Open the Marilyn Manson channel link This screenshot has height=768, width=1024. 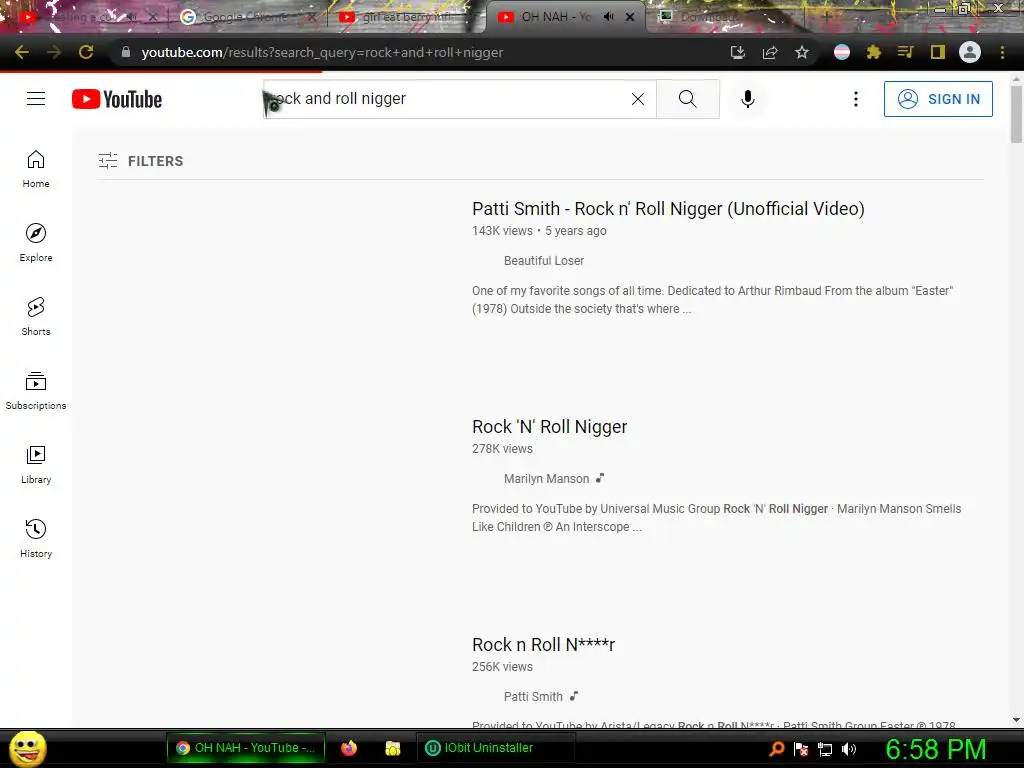(x=547, y=479)
